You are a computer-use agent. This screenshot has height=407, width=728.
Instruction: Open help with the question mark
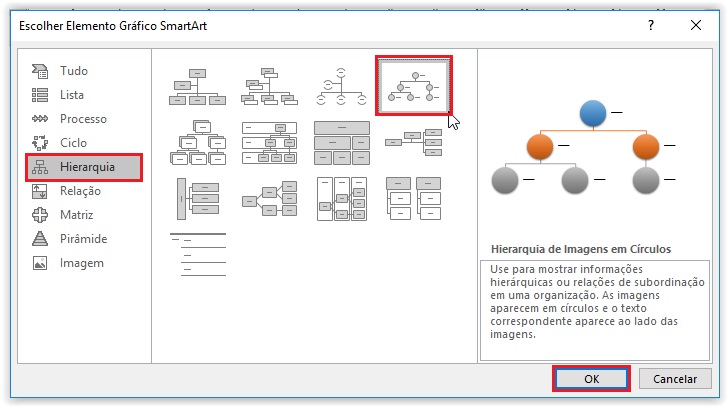click(651, 25)
